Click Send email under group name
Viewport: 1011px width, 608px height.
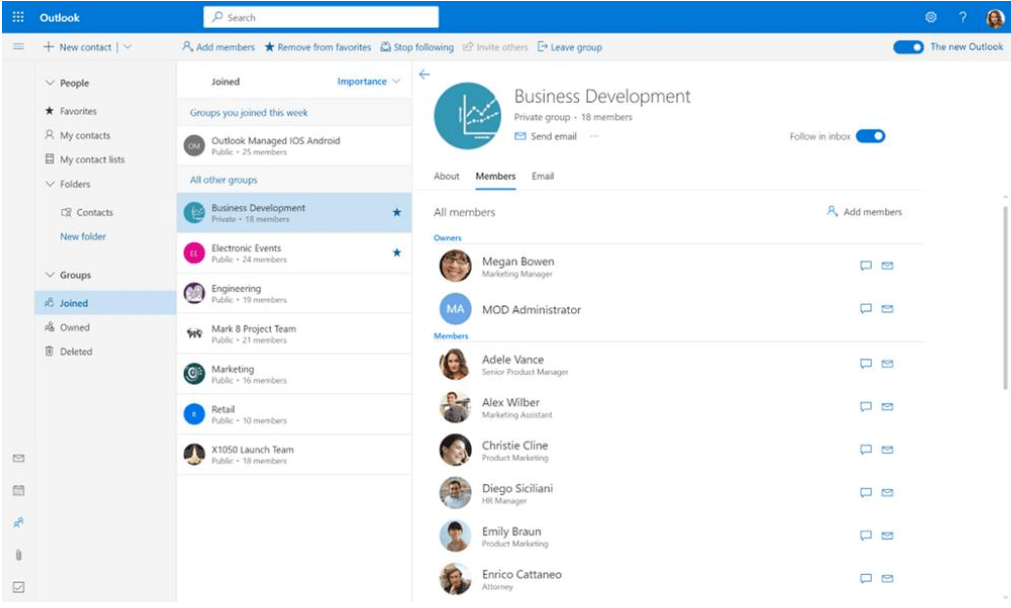[545, 136]
